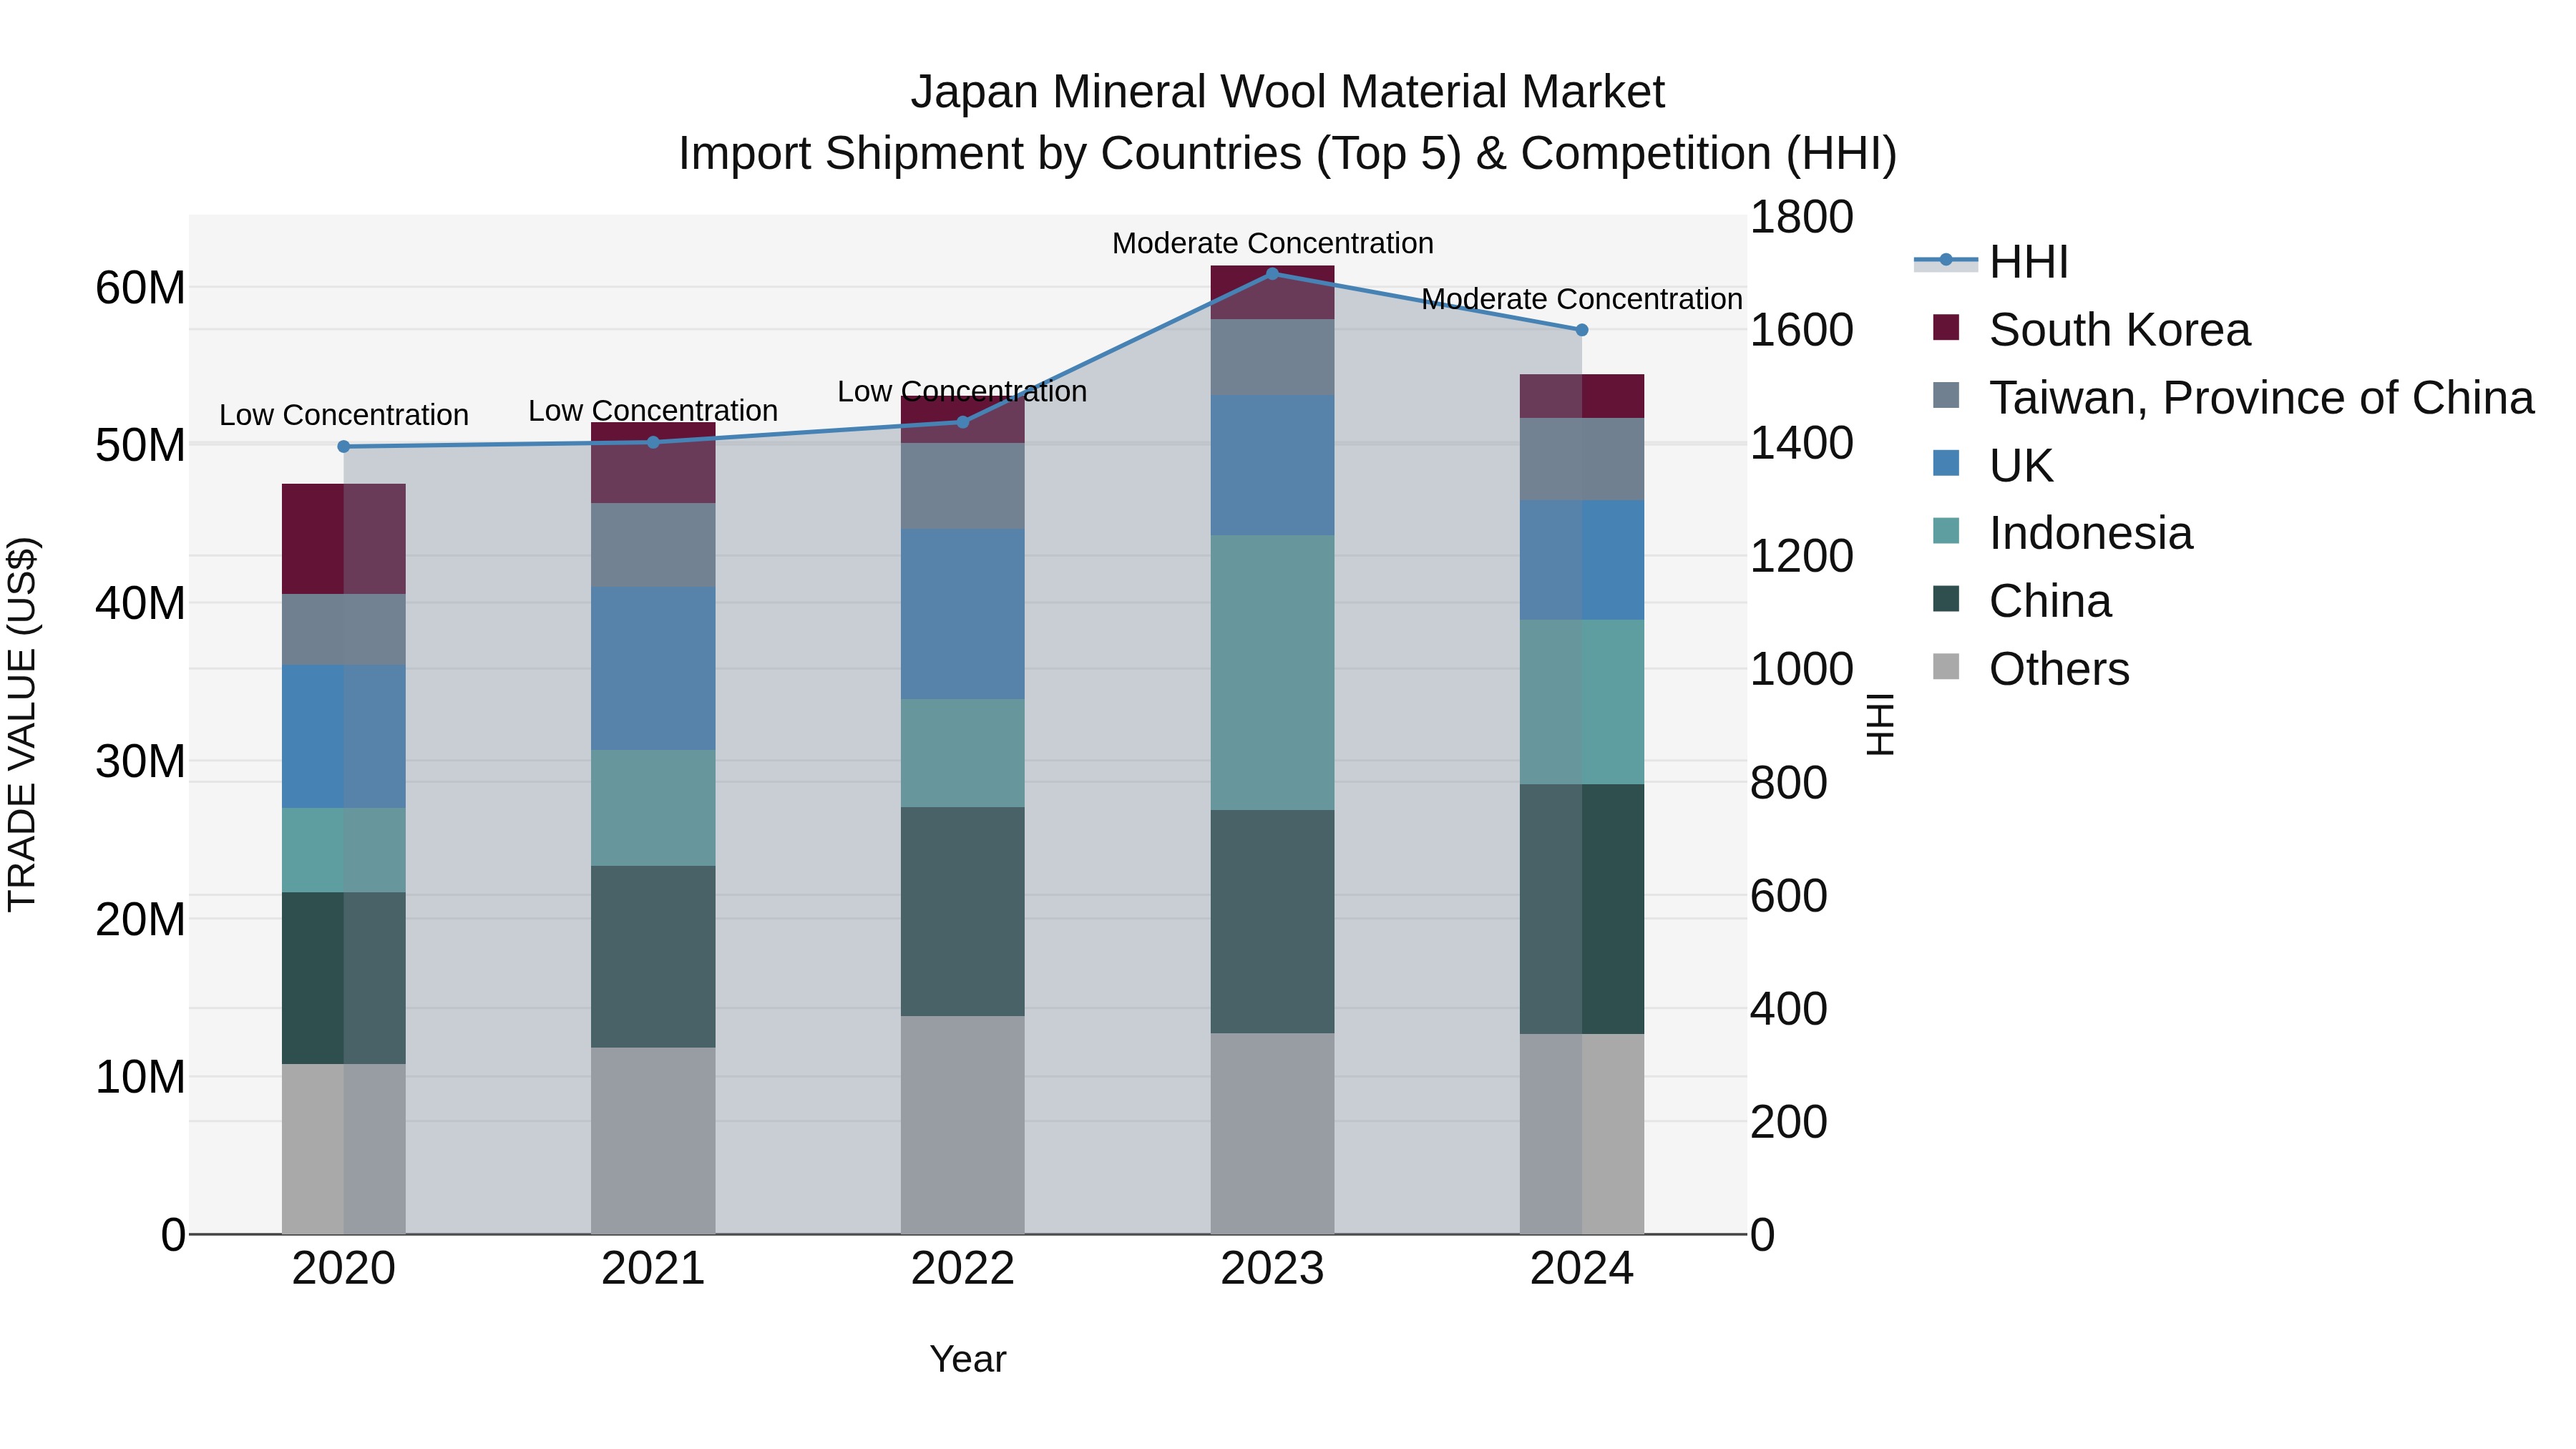Click the 2021 x-axis year label
Viewport: 2576px width, 1449px height.
pos(653,1269)
